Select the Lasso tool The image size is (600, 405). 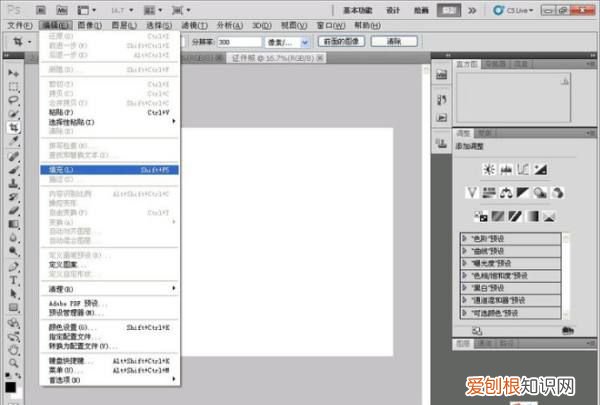pos(14,101)
